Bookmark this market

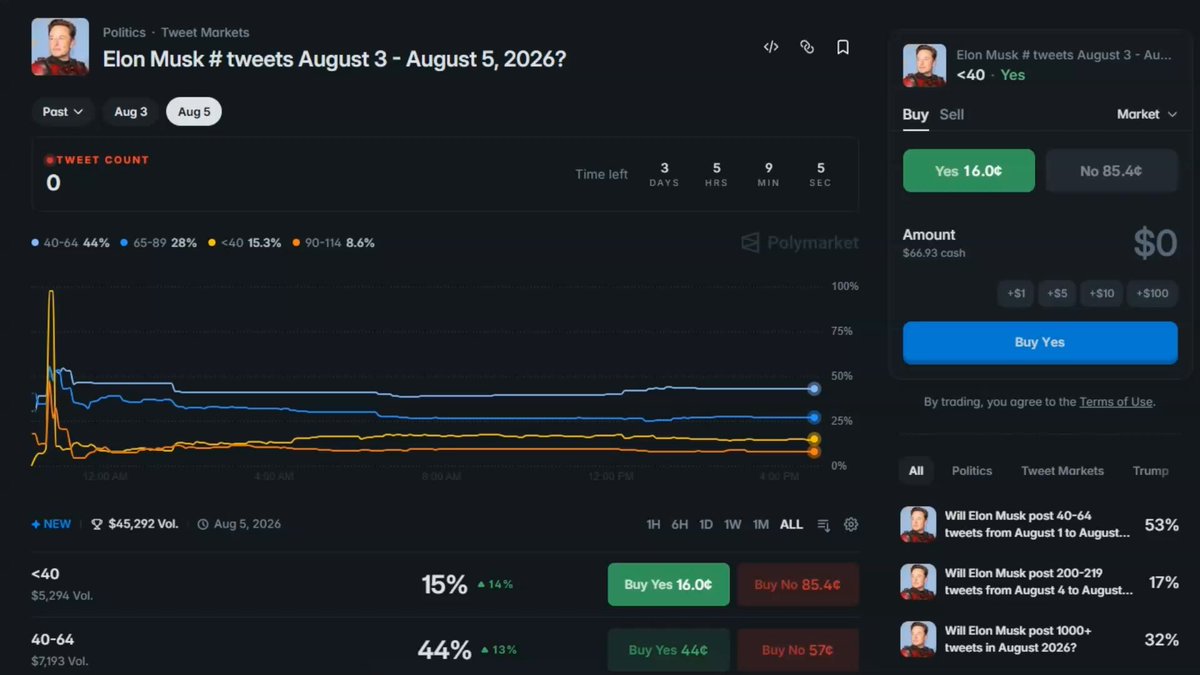843,47
